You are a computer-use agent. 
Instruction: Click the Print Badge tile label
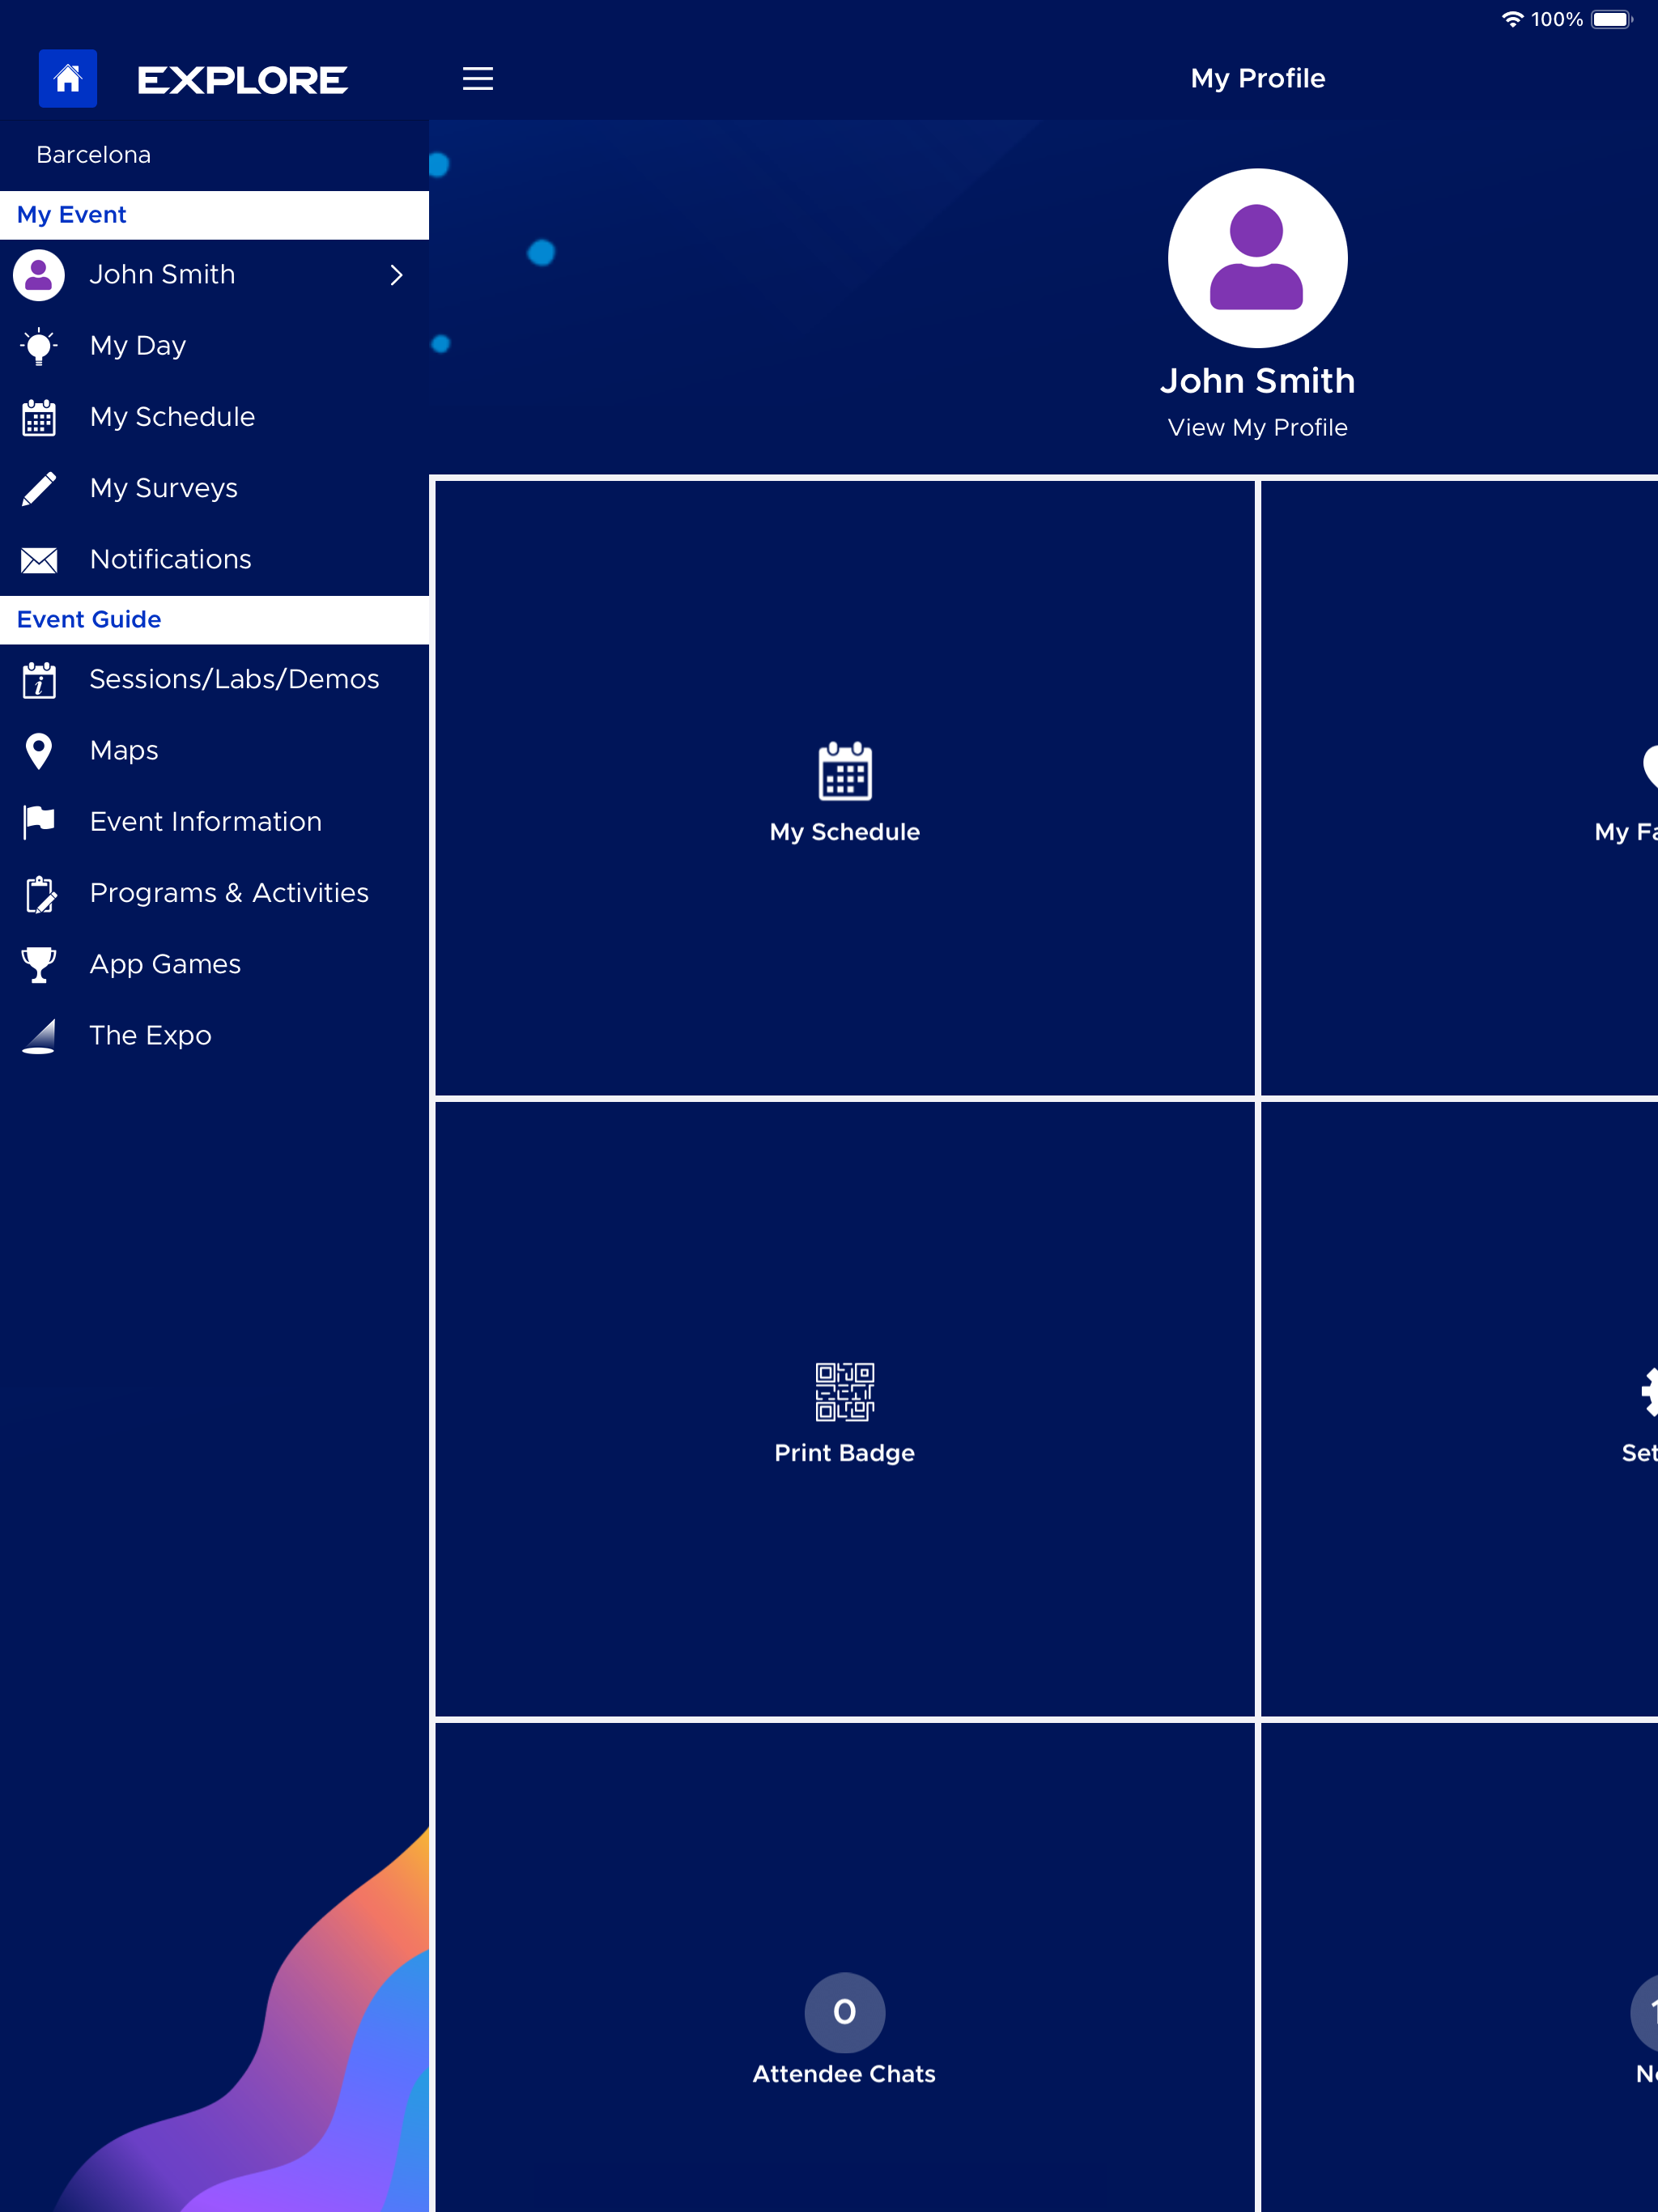(x=845, y=1453)
